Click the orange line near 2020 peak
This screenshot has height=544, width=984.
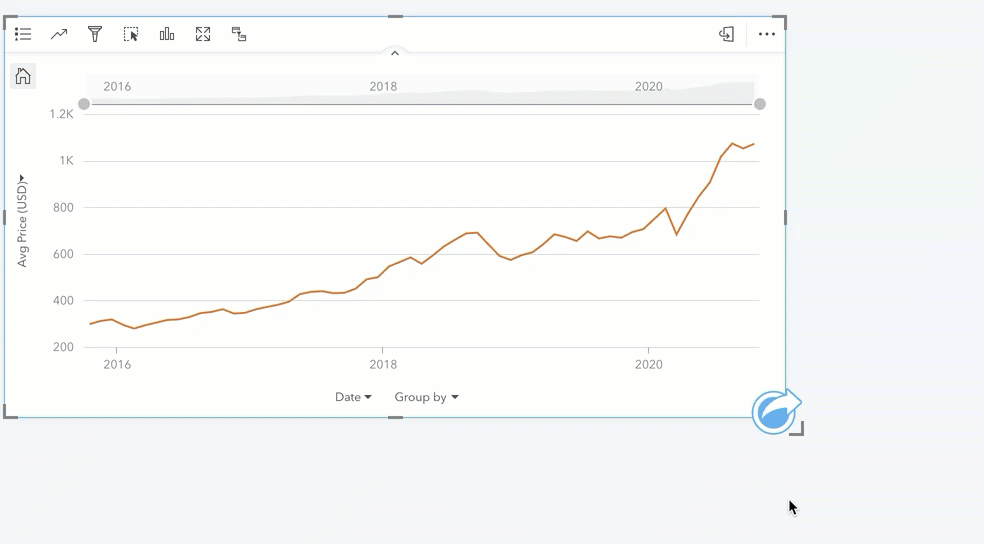point(733,144)
